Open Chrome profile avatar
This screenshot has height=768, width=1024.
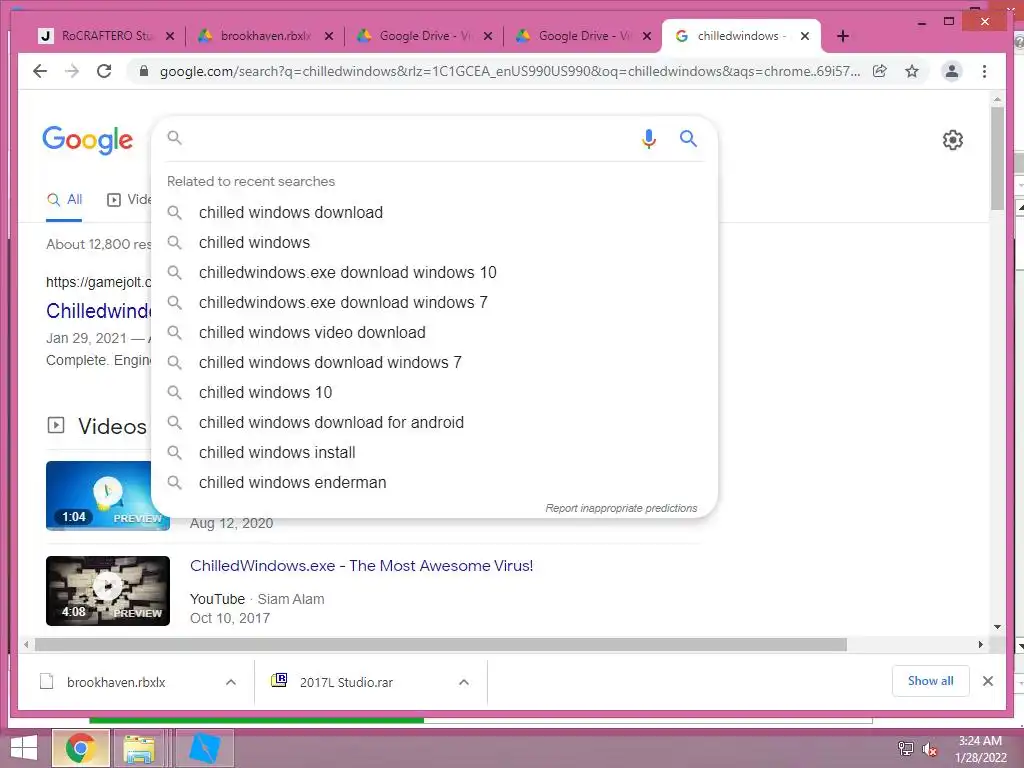(952, 71)
